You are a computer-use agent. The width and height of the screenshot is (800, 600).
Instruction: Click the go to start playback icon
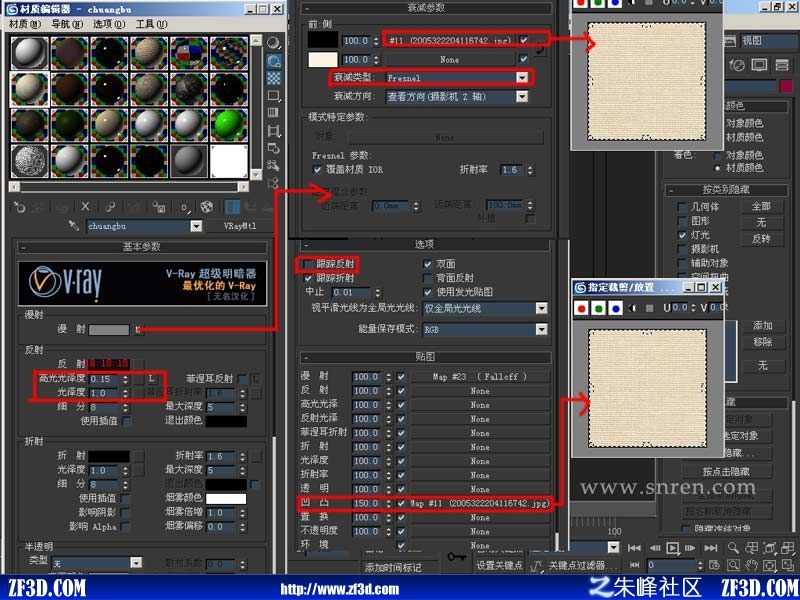634,548
